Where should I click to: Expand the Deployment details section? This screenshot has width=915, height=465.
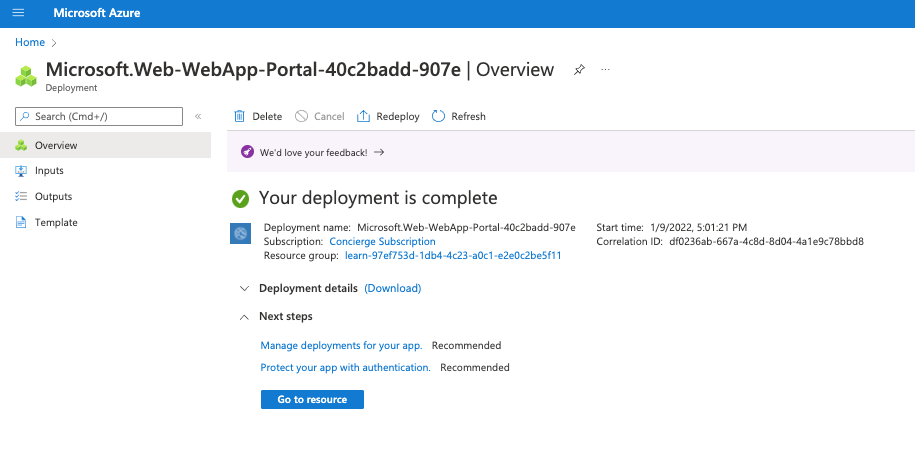point(244,289)
